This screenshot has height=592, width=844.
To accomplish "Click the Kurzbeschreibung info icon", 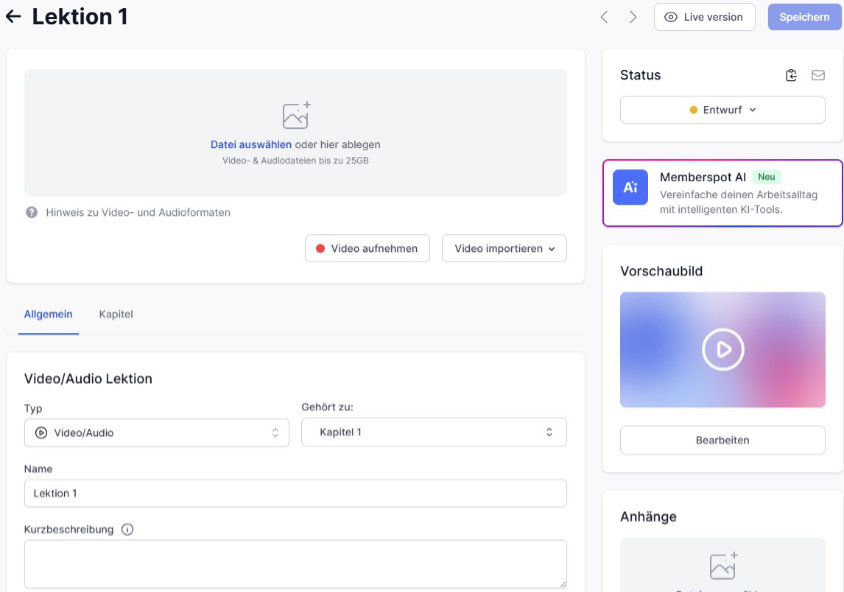I will (127, 530).
